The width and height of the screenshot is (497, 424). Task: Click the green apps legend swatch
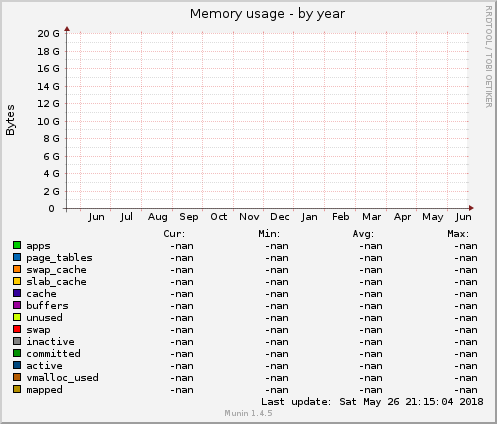[17, 245]
